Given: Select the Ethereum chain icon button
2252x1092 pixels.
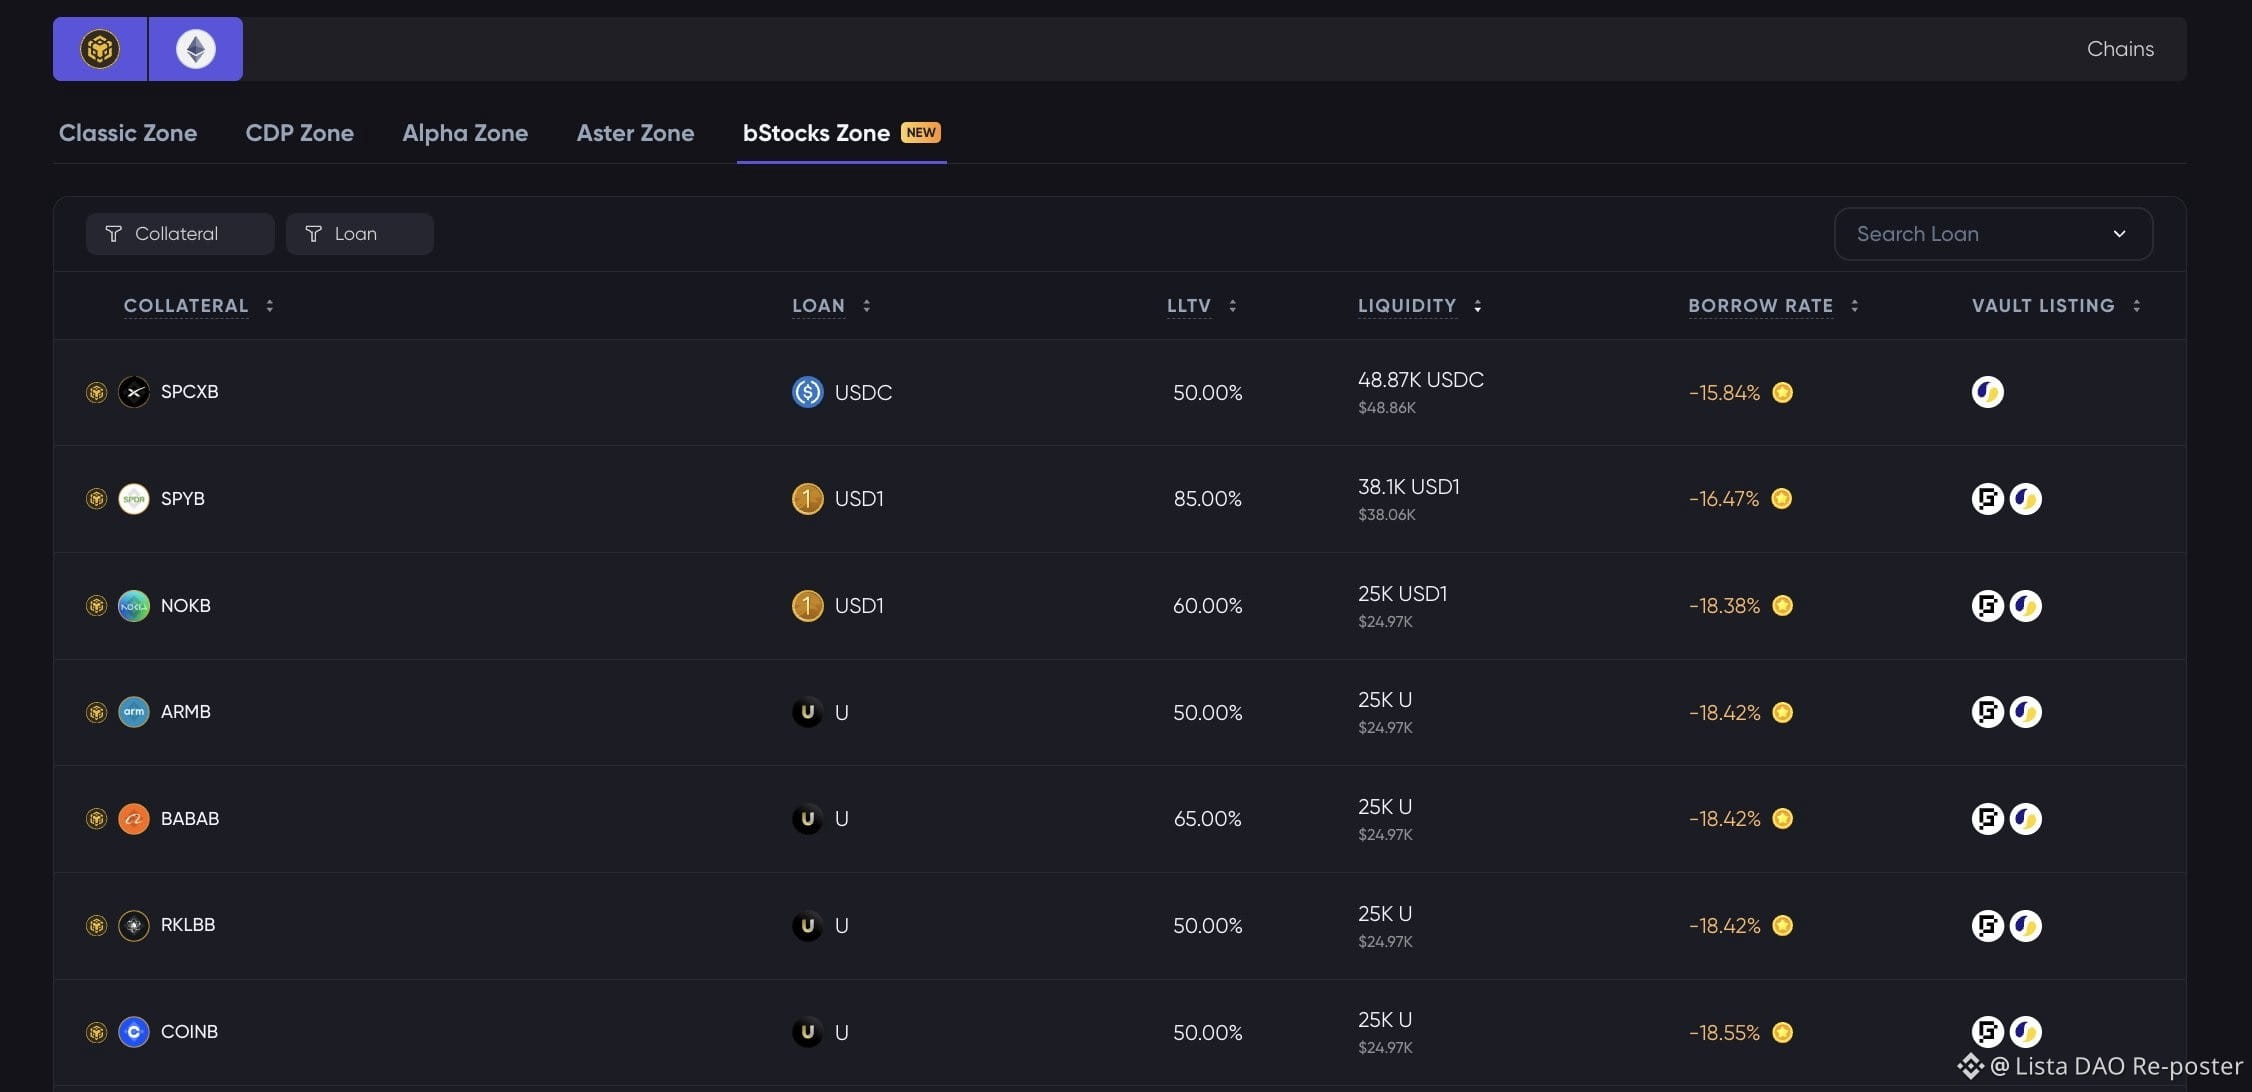Looking at the screenshot, I should [x=196, y=49].
